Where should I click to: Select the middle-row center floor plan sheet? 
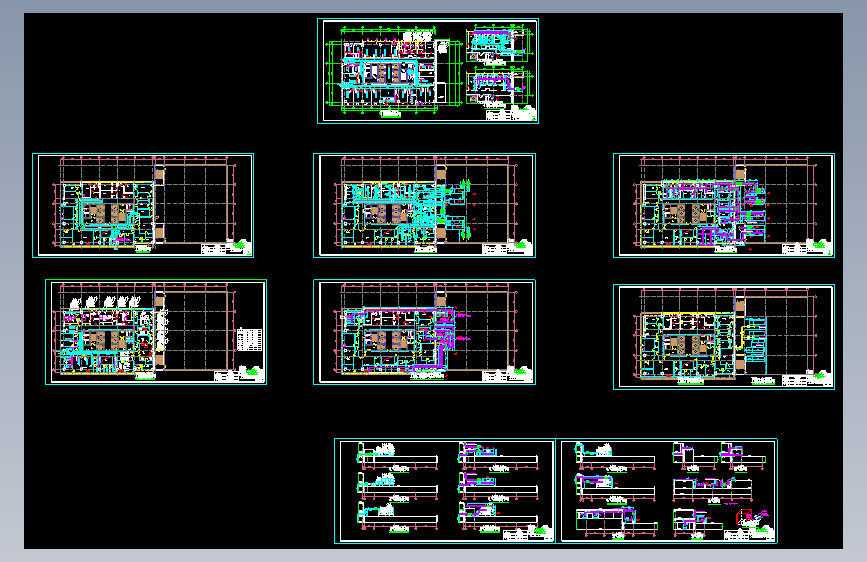point(425,205)
